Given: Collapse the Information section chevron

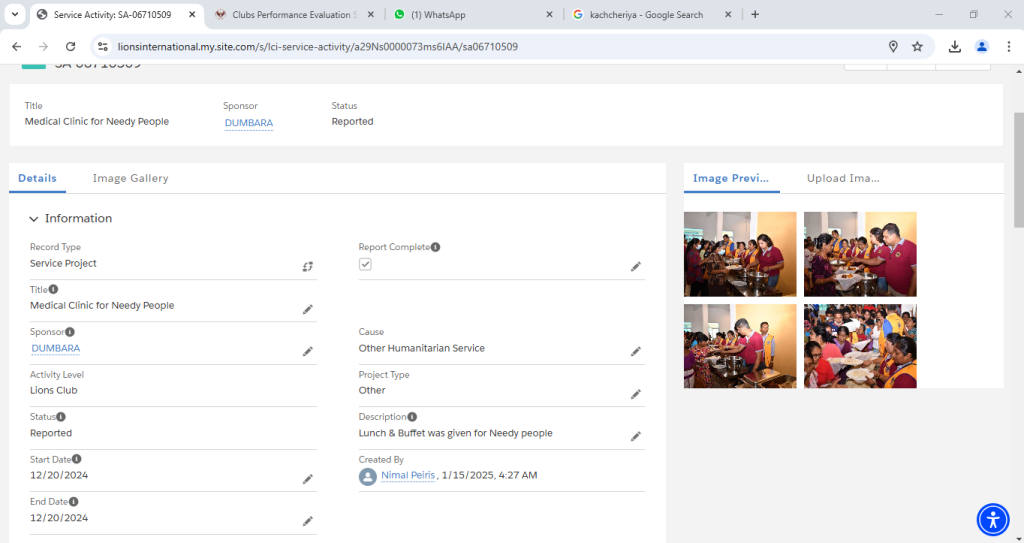Looking at the screenshot, I should coord(34,219).
